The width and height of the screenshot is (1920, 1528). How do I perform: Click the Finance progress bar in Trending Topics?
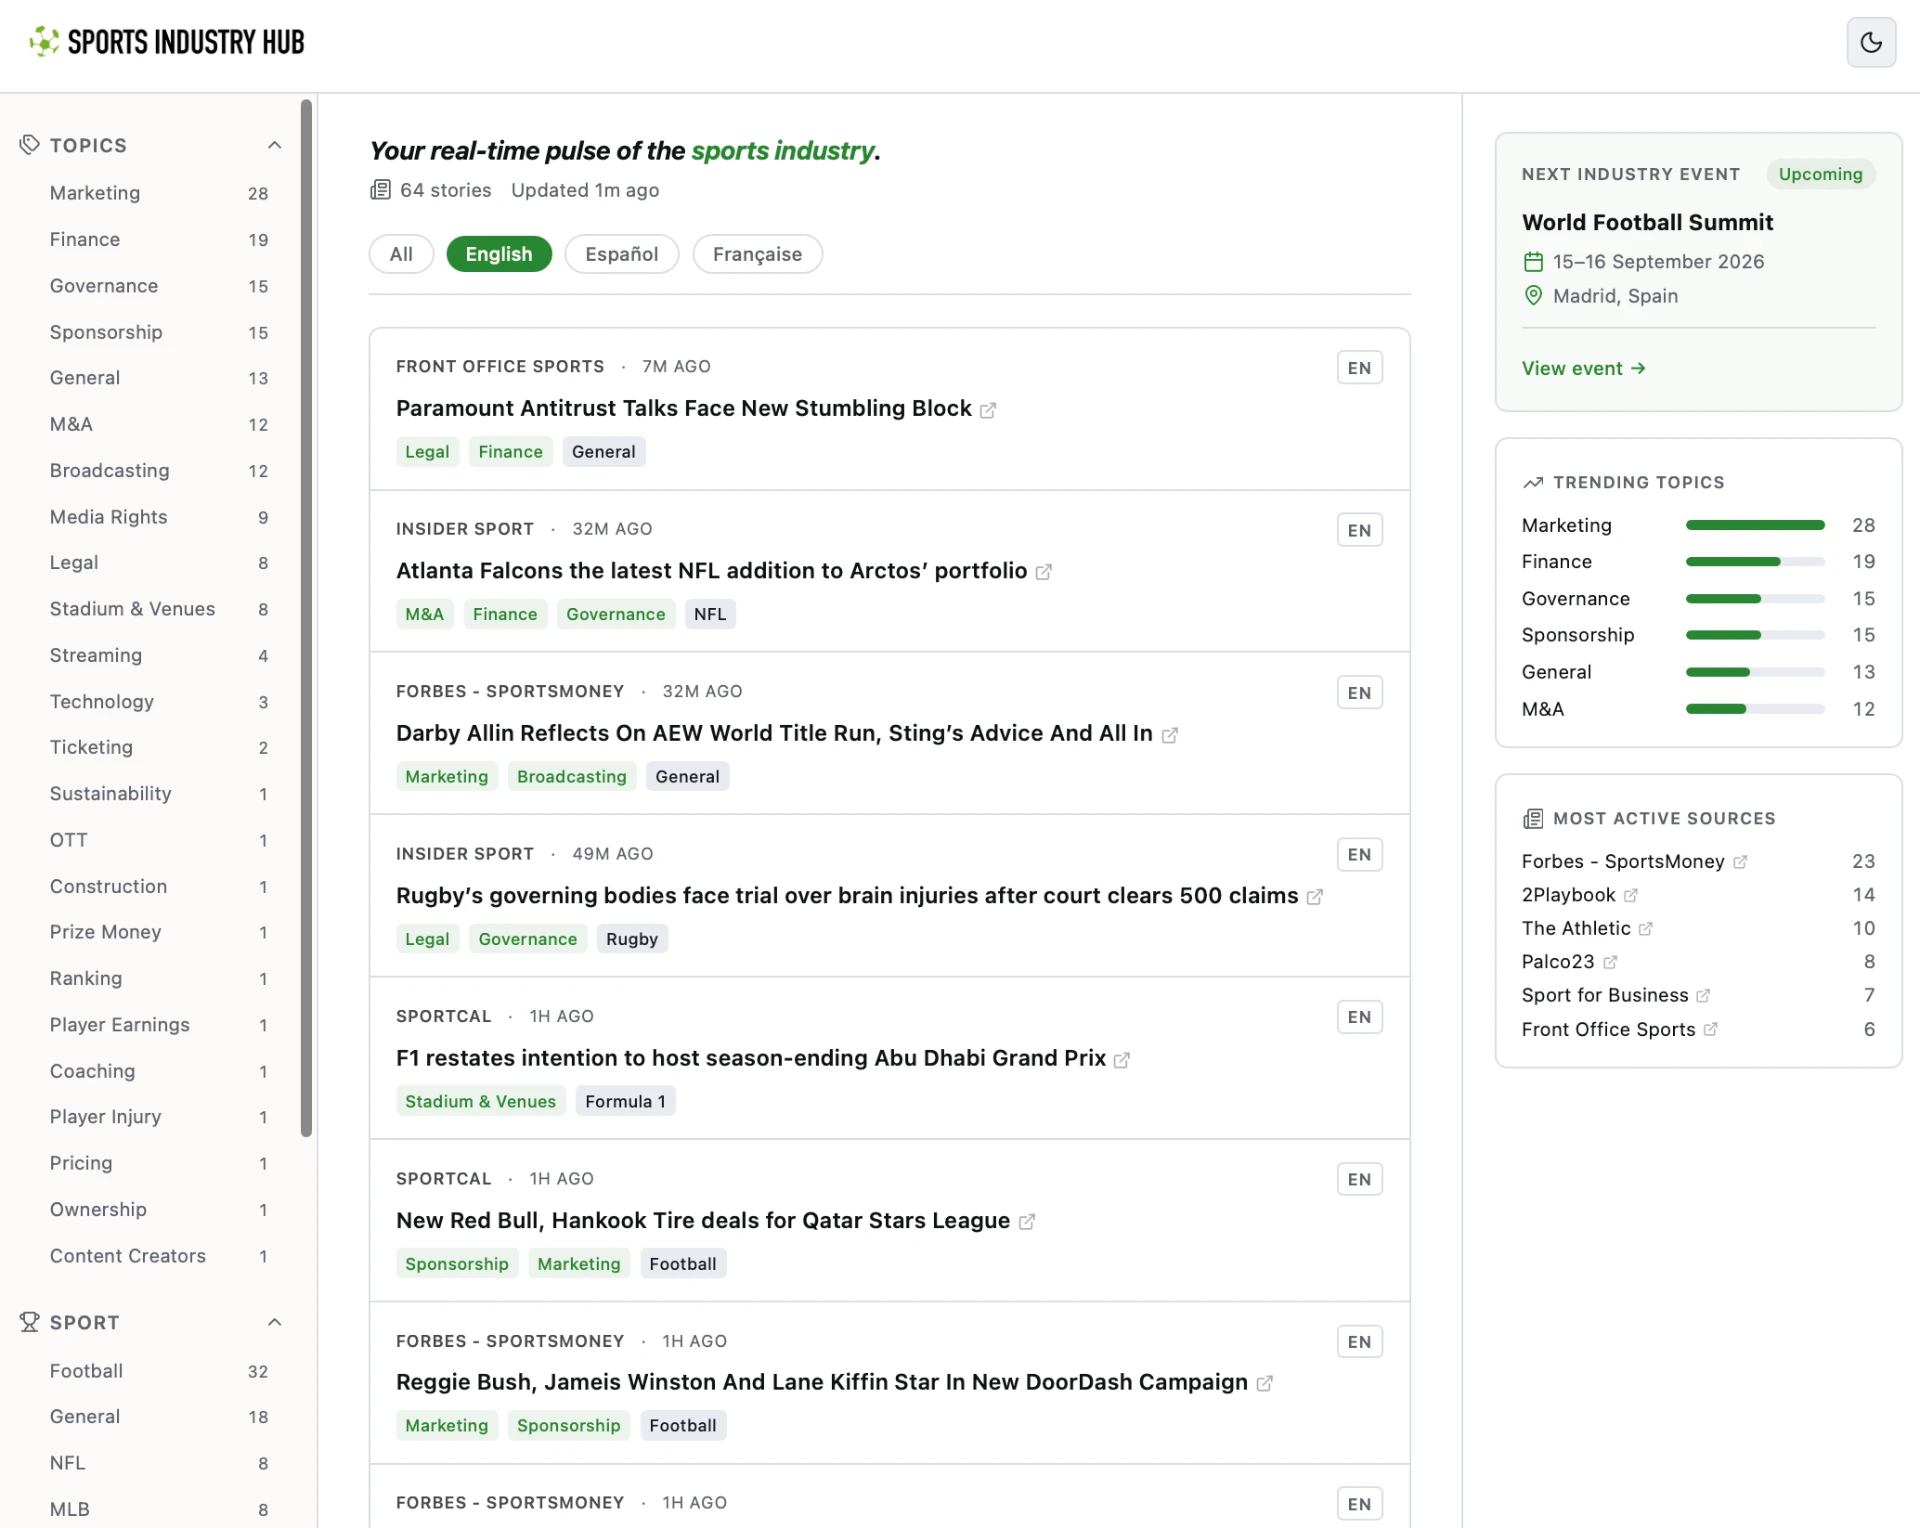coord(1755,562)
